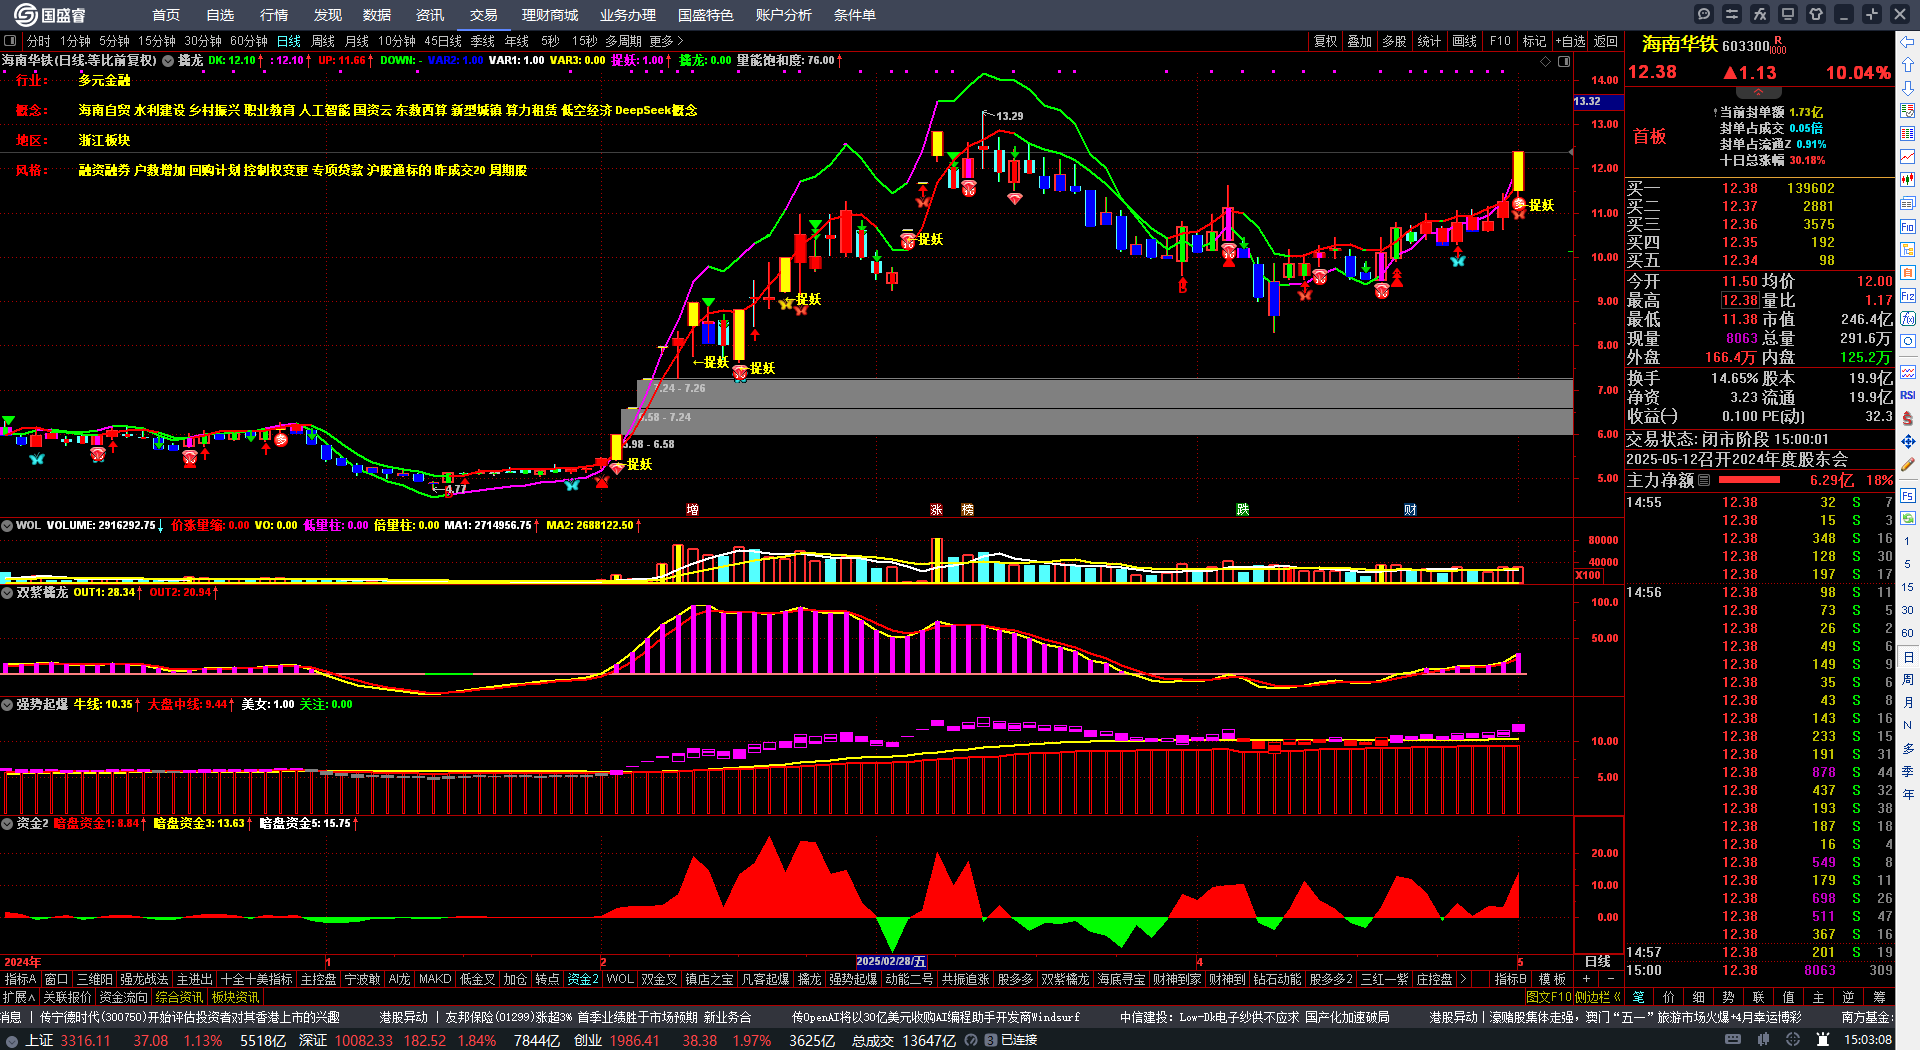Select the pencil drawing tool icon
The image size is (1920, 1050).
(1908, 465)
